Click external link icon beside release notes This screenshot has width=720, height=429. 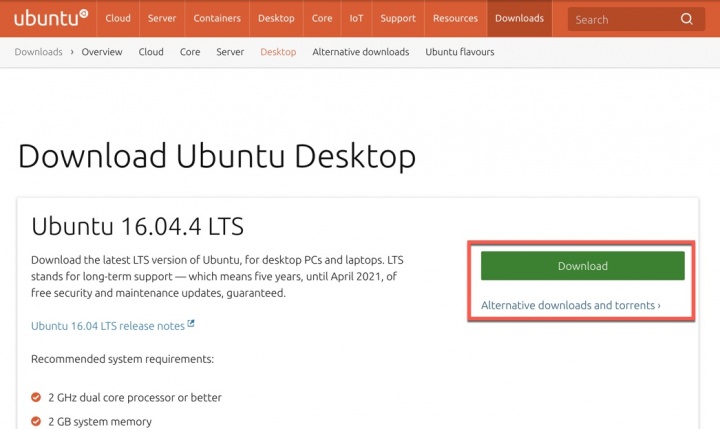pos(191,324)
